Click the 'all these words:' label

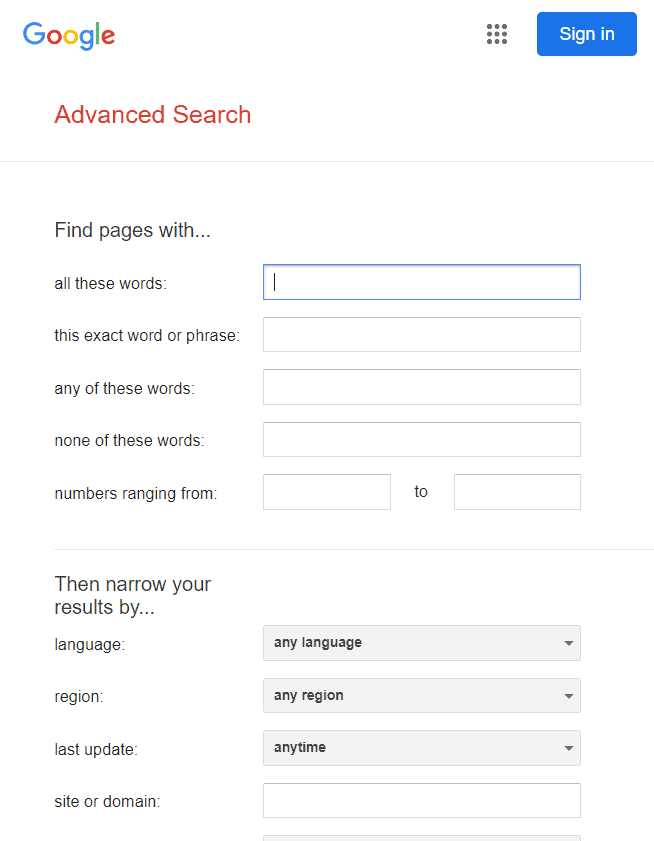click(x=111, y=283)
